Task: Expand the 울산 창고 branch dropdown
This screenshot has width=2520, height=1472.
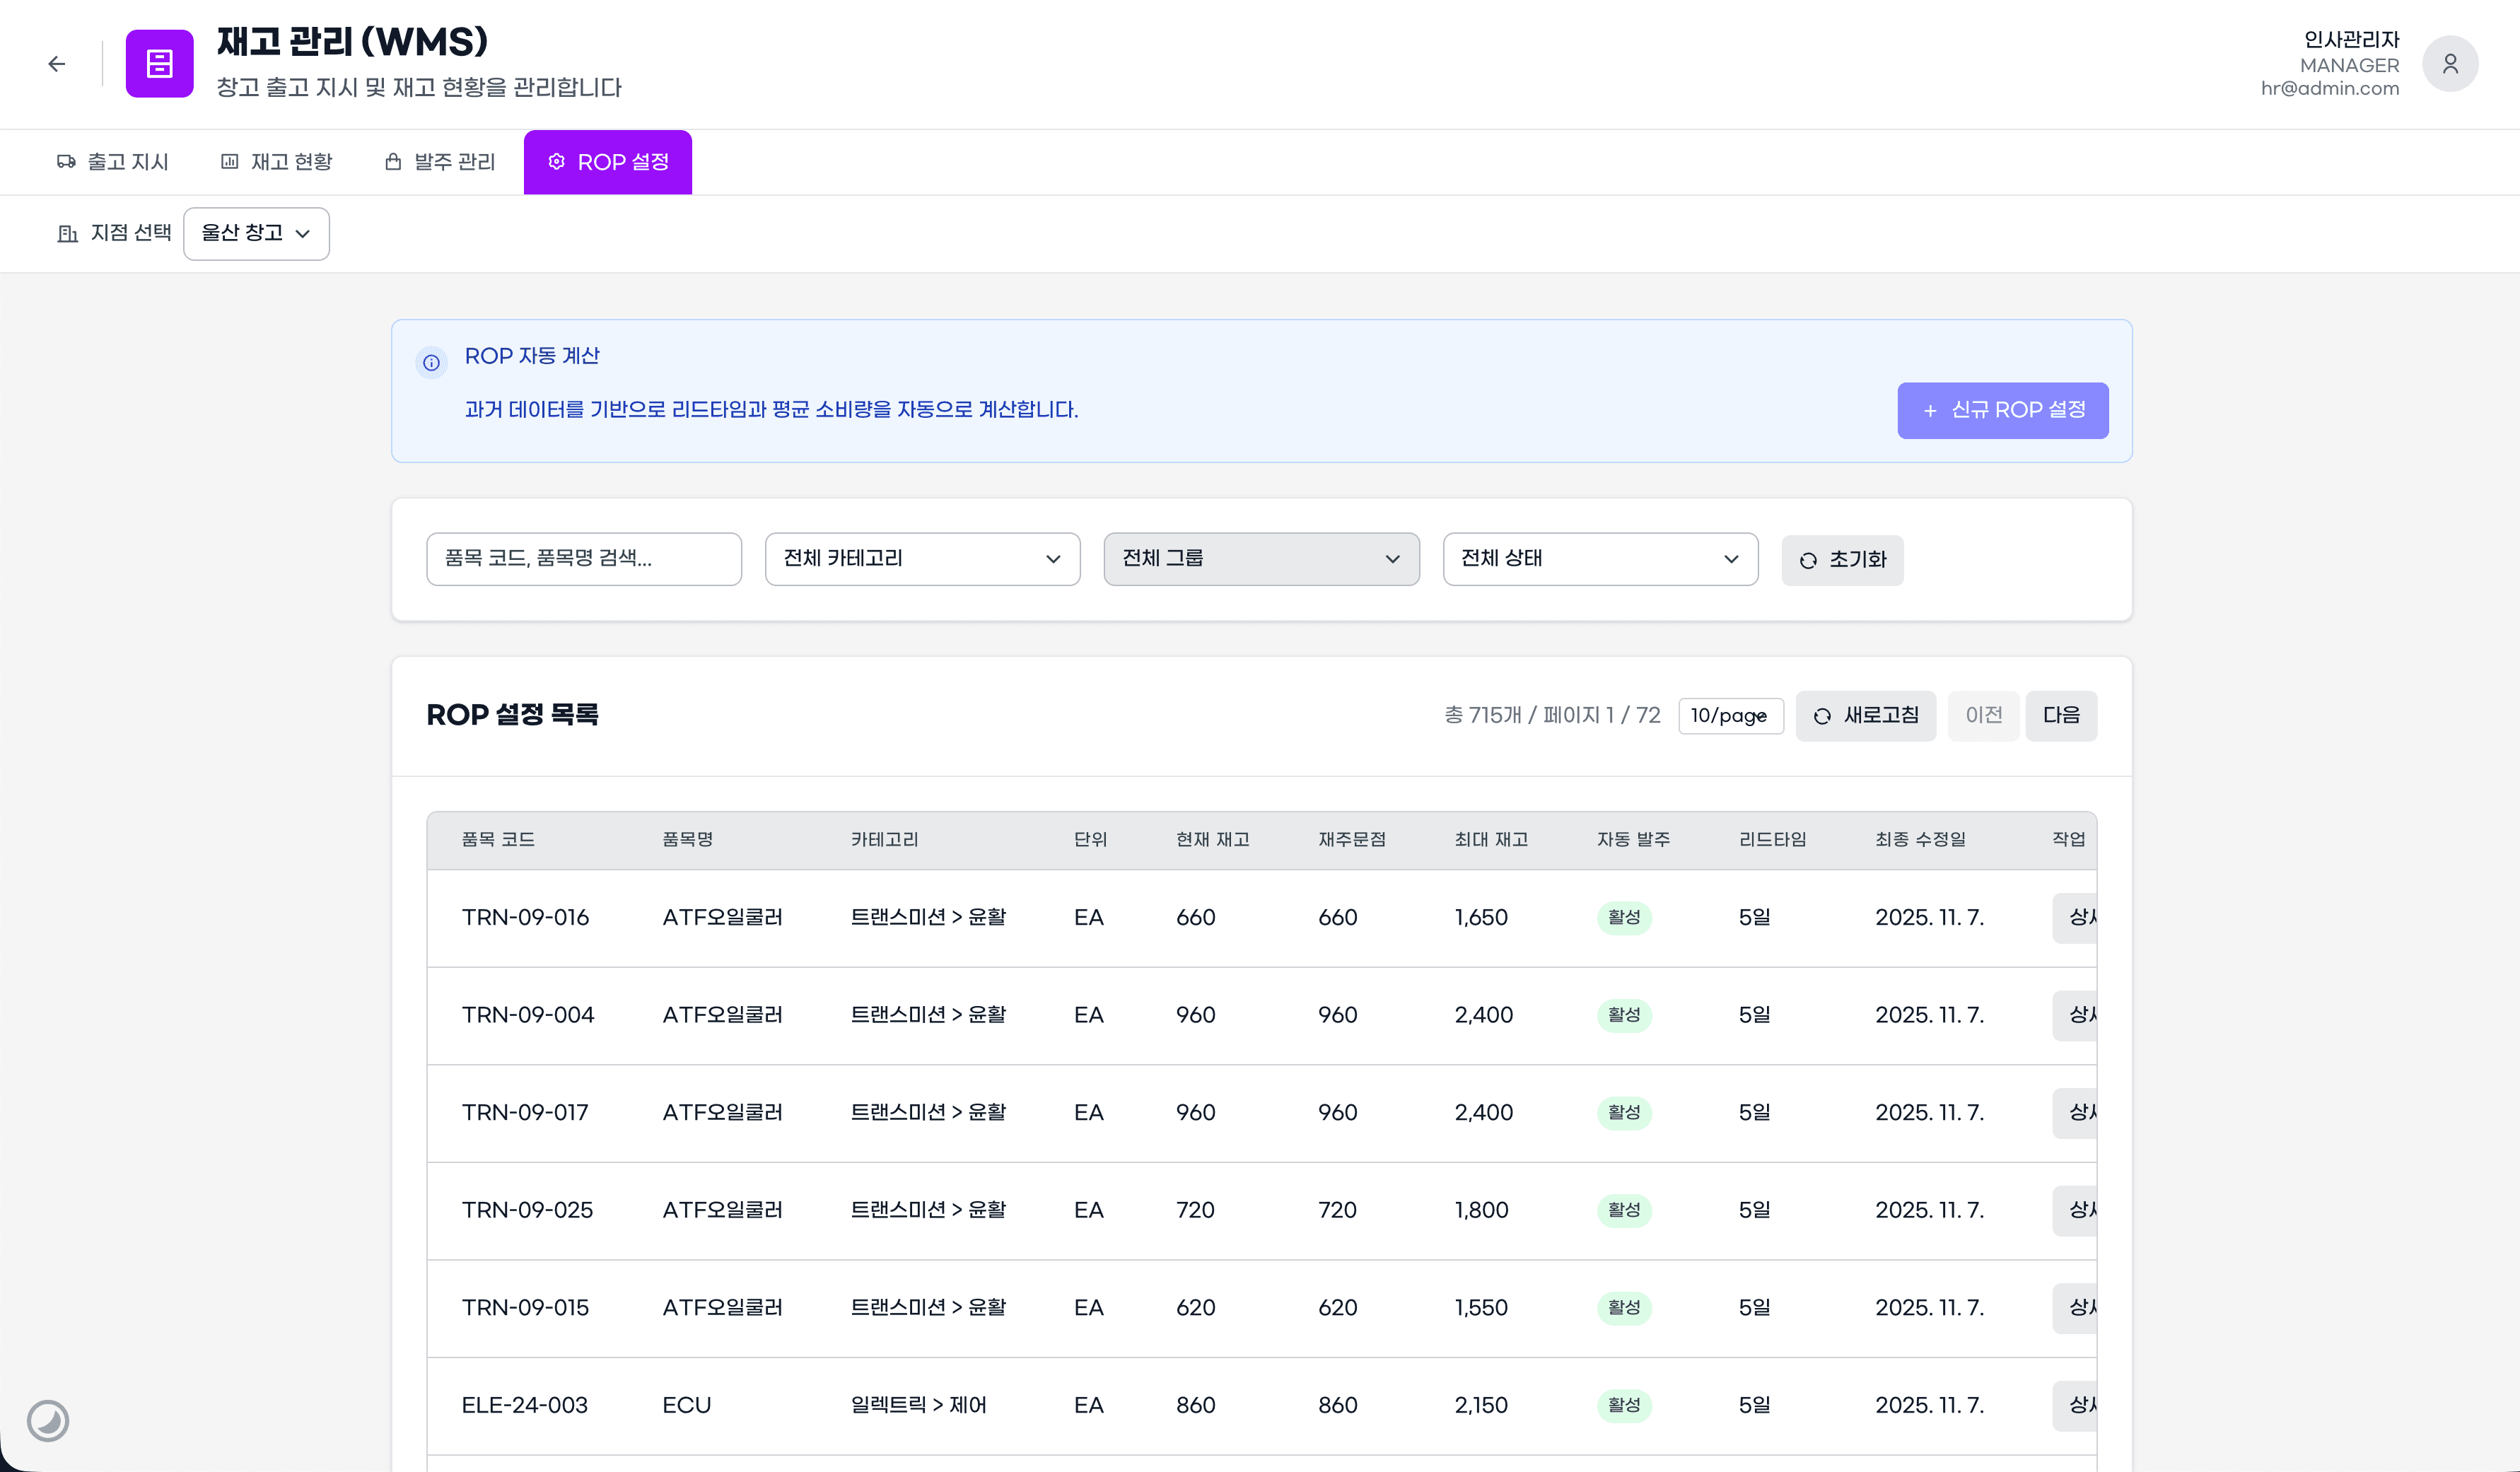Action: pos(256,234)
